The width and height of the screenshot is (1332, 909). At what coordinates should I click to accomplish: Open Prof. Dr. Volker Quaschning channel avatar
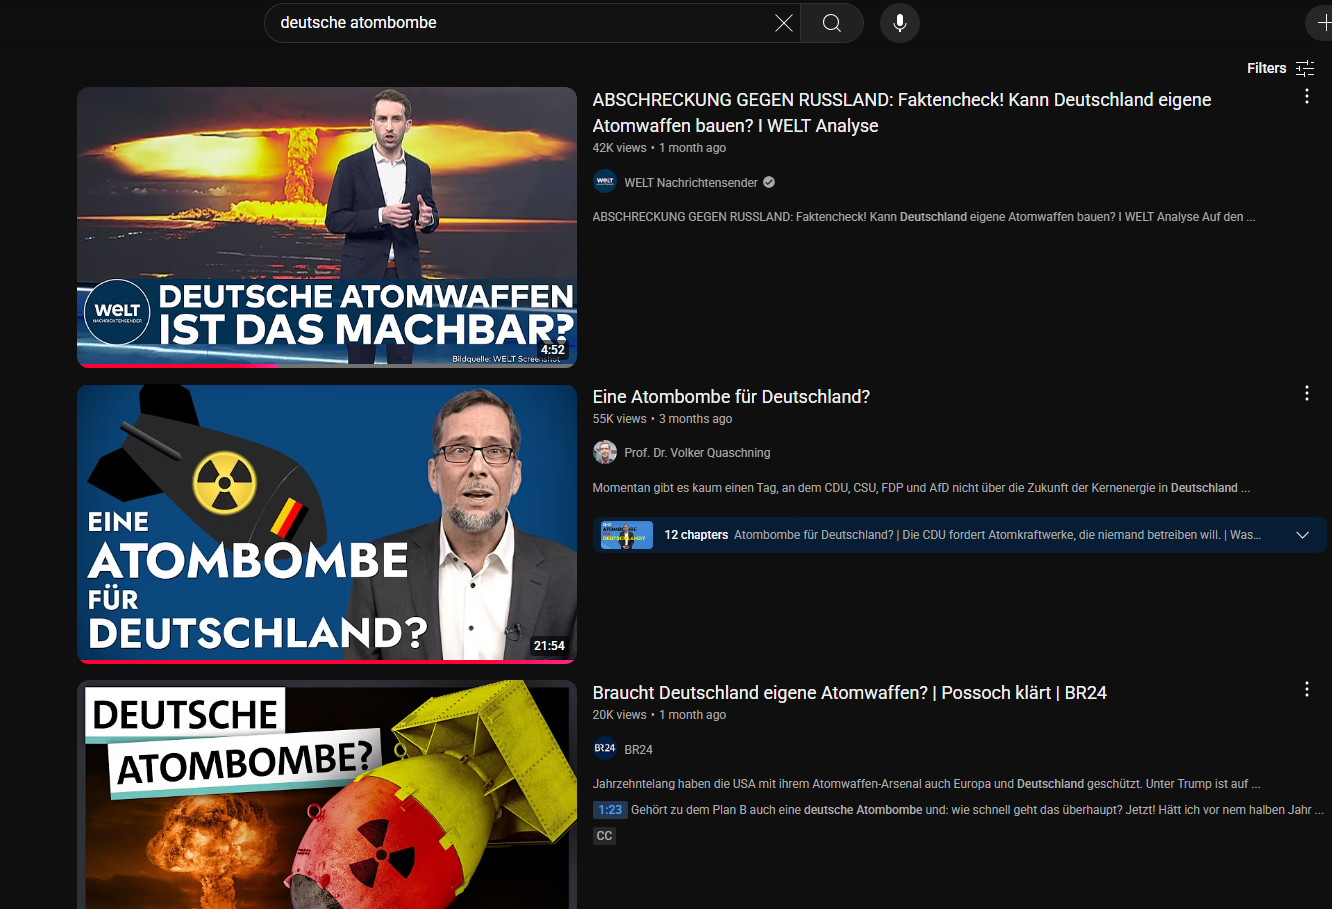click(x=605, y=452)
